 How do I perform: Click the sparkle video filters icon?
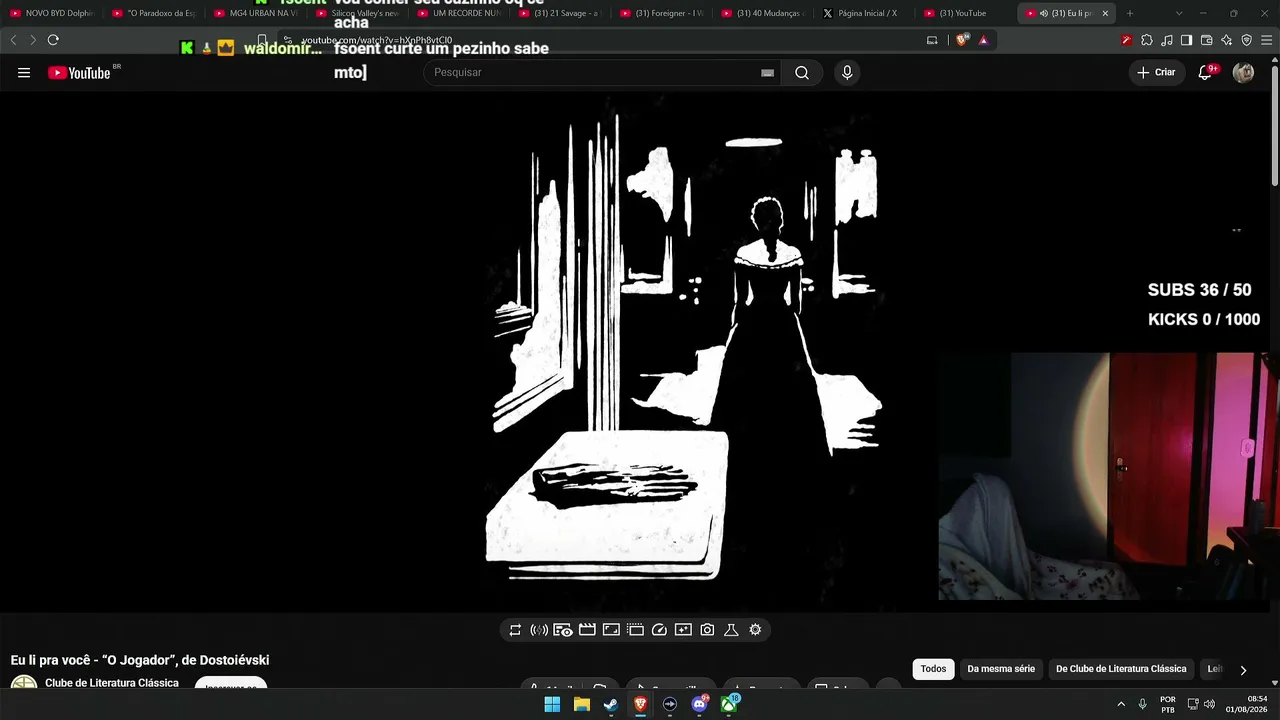click(683, 630)
